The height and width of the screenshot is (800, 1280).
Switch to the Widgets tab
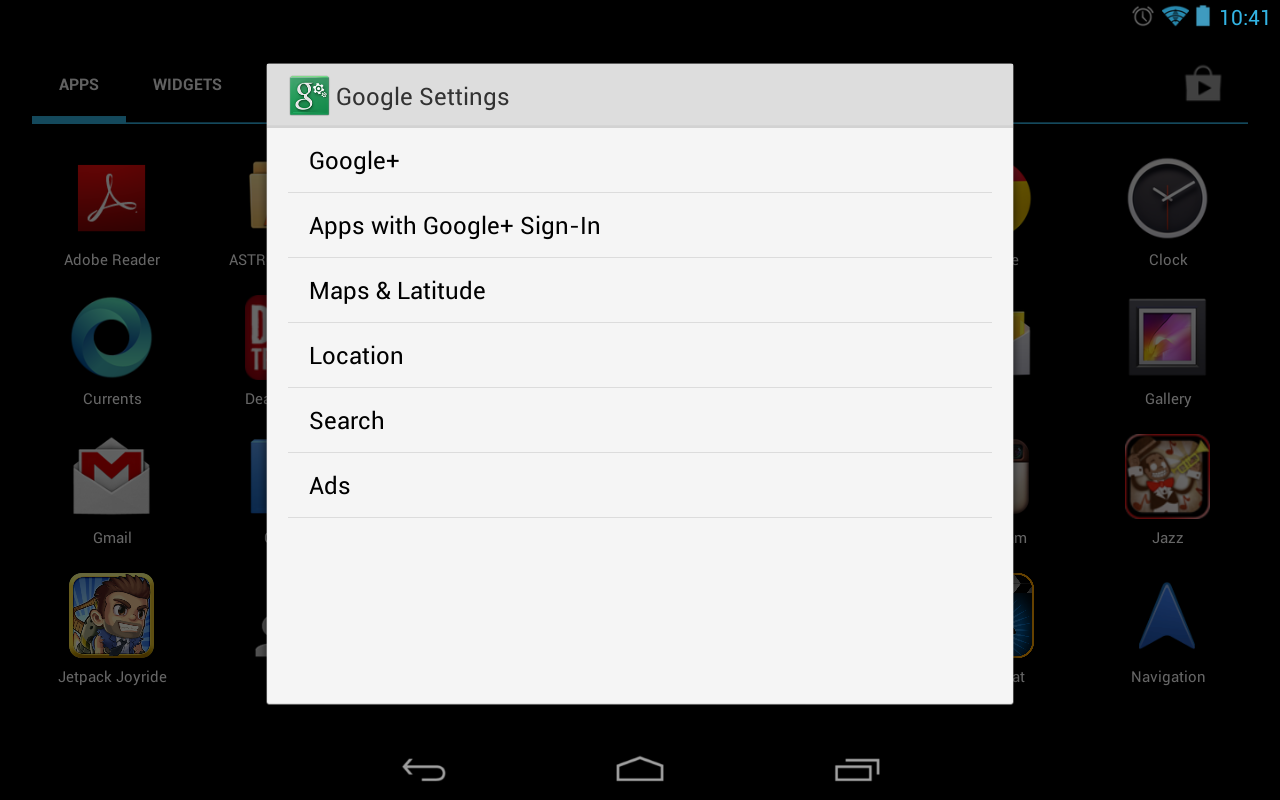pyautogui.click(x=187, y=85)
